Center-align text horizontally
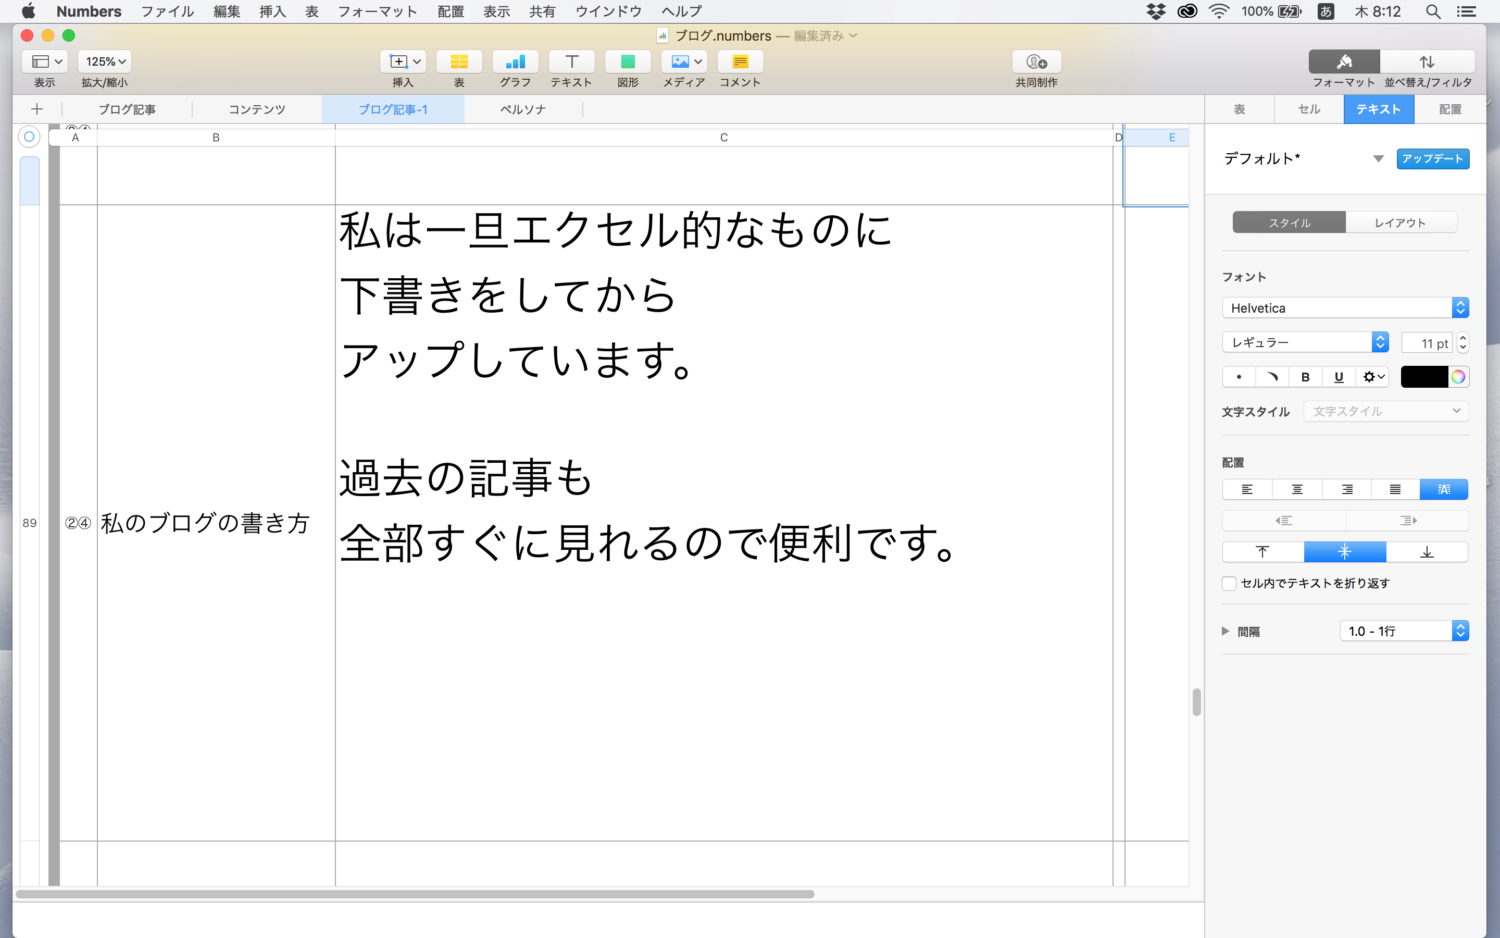The image size is (1500, 938). click(1297, 489)
